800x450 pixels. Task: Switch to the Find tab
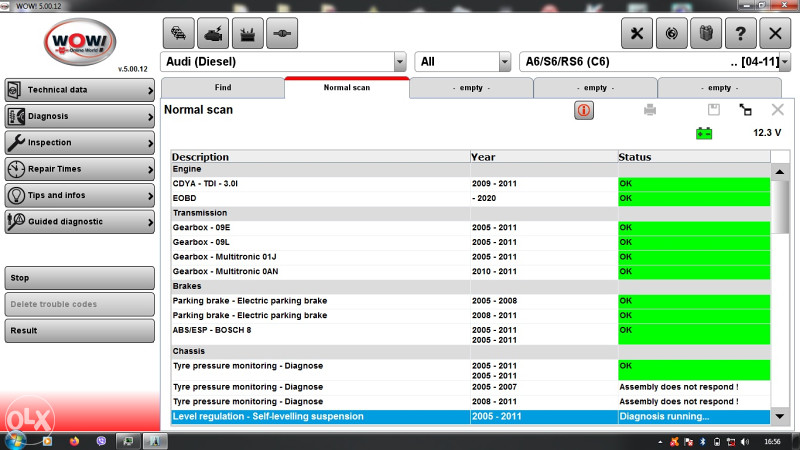223,88
